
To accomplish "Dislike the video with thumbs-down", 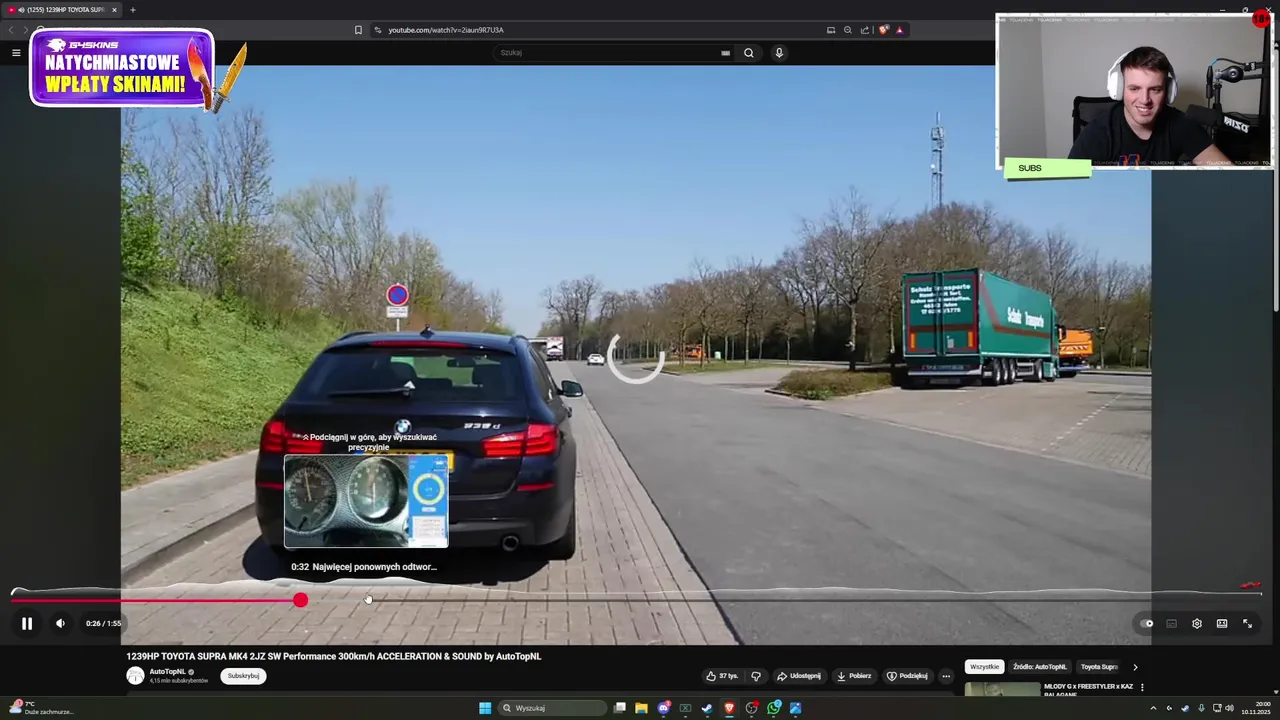I will [756, 676].
